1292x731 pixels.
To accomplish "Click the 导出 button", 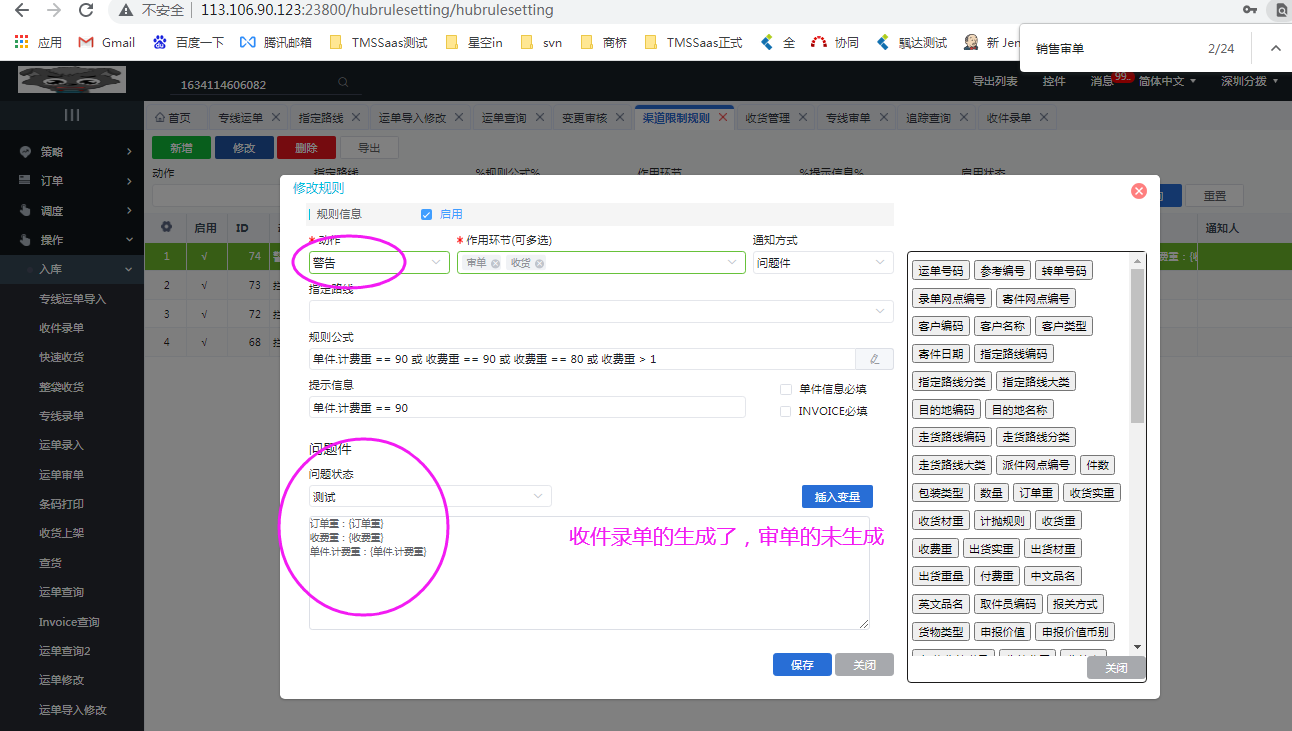I will [x=369, y=148].
